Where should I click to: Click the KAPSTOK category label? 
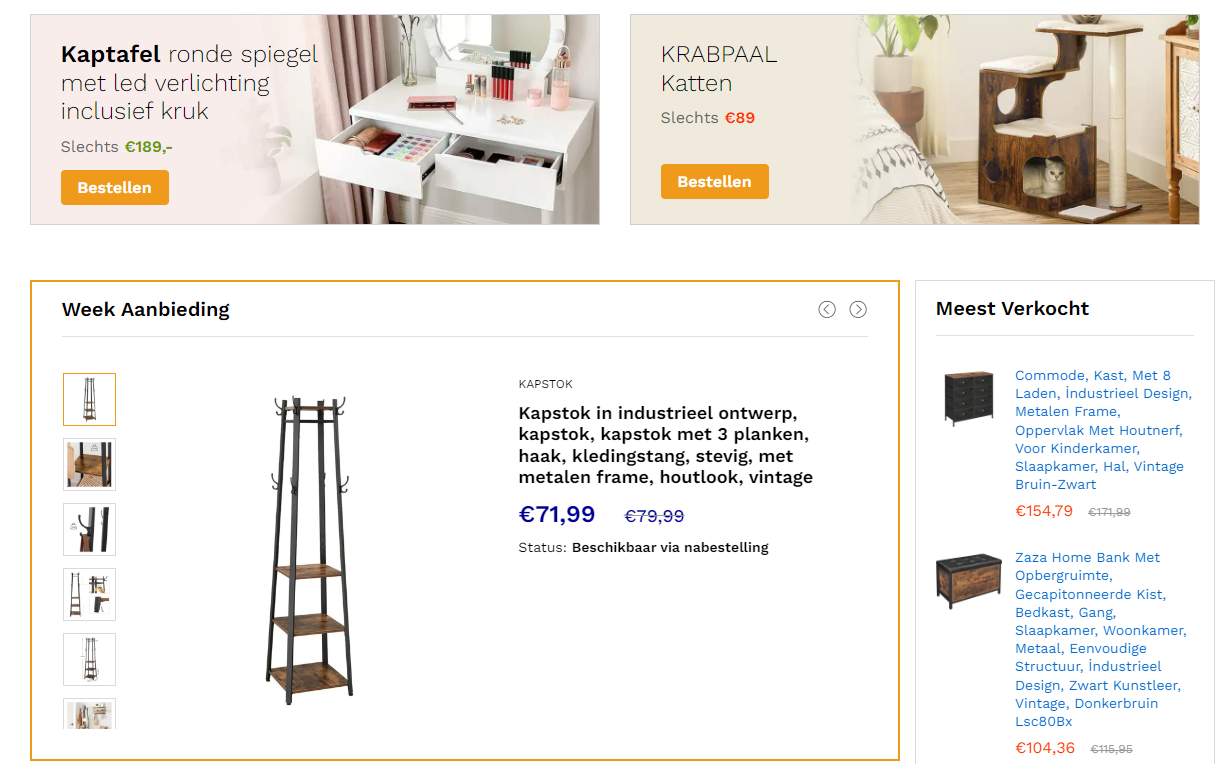pyautogui.click(x=546, y=384)
